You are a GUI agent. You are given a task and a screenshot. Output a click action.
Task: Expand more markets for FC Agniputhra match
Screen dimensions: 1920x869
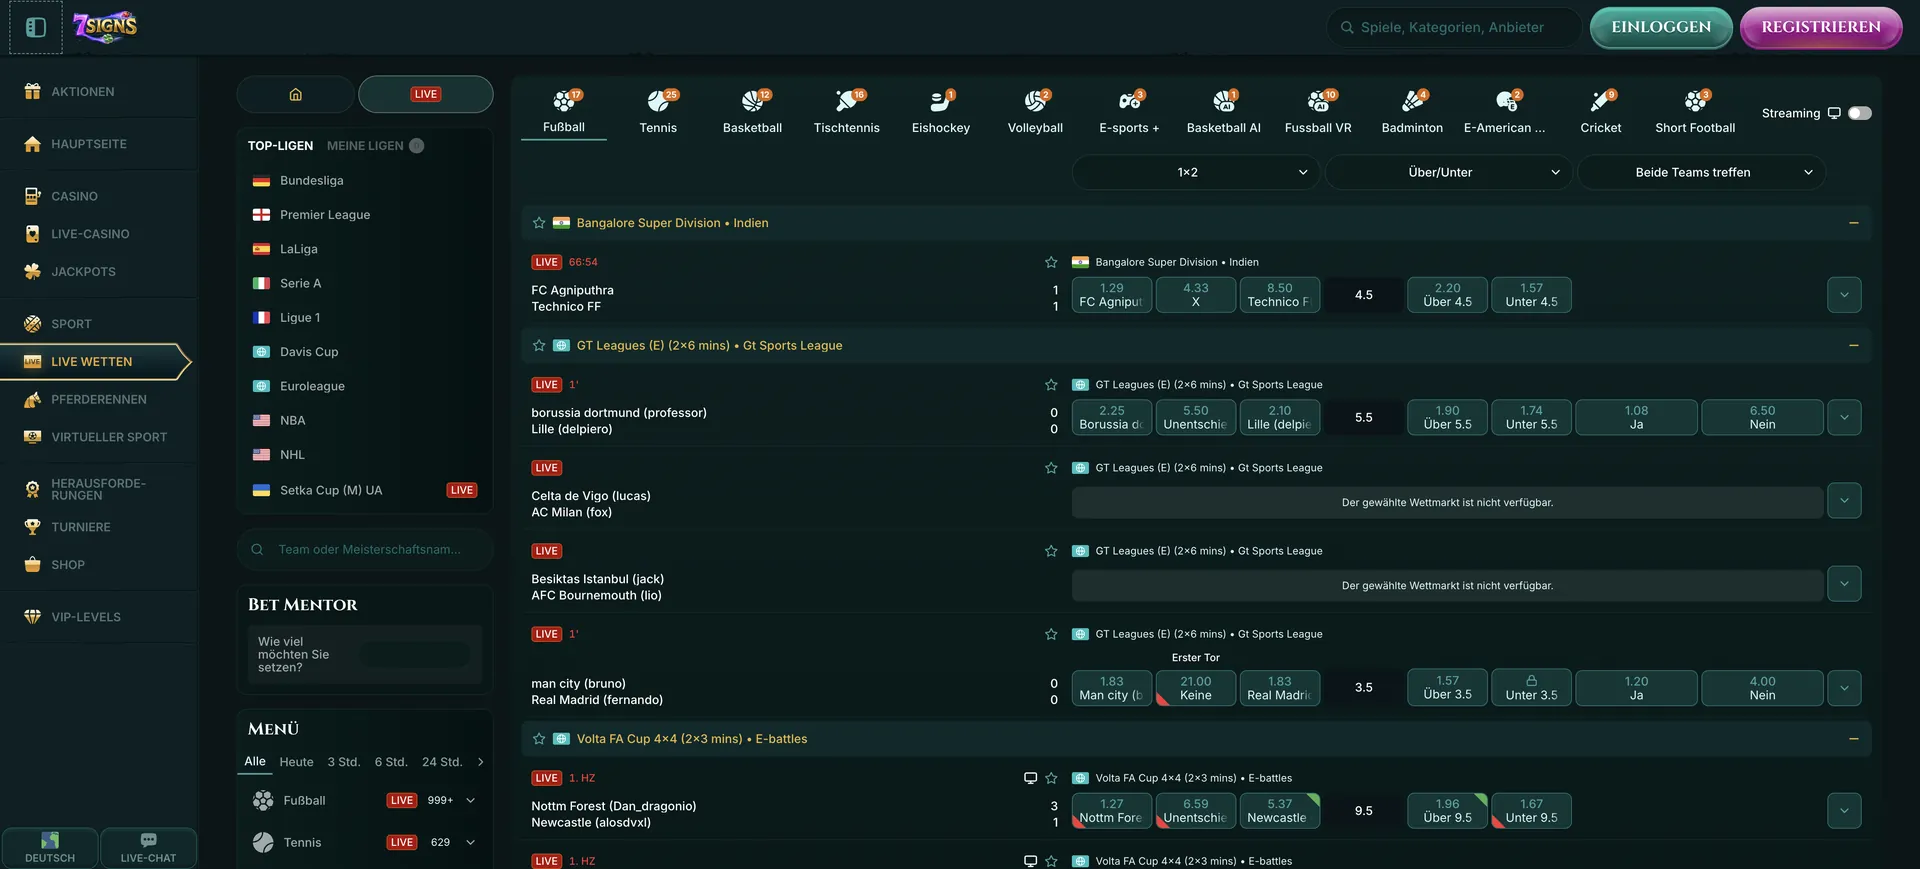click(x=1844, y=295)
